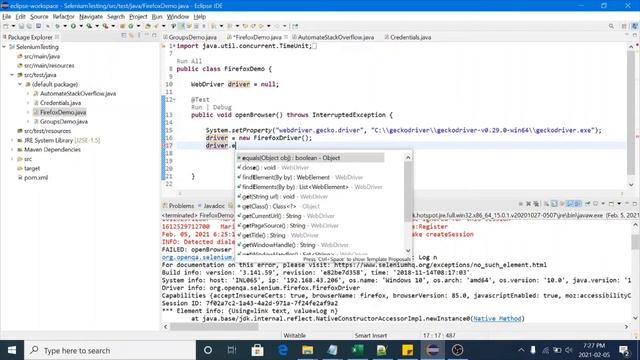Click the Native Method link in console
The height and width of the screenshot is (360, 640).
[497, 318]
